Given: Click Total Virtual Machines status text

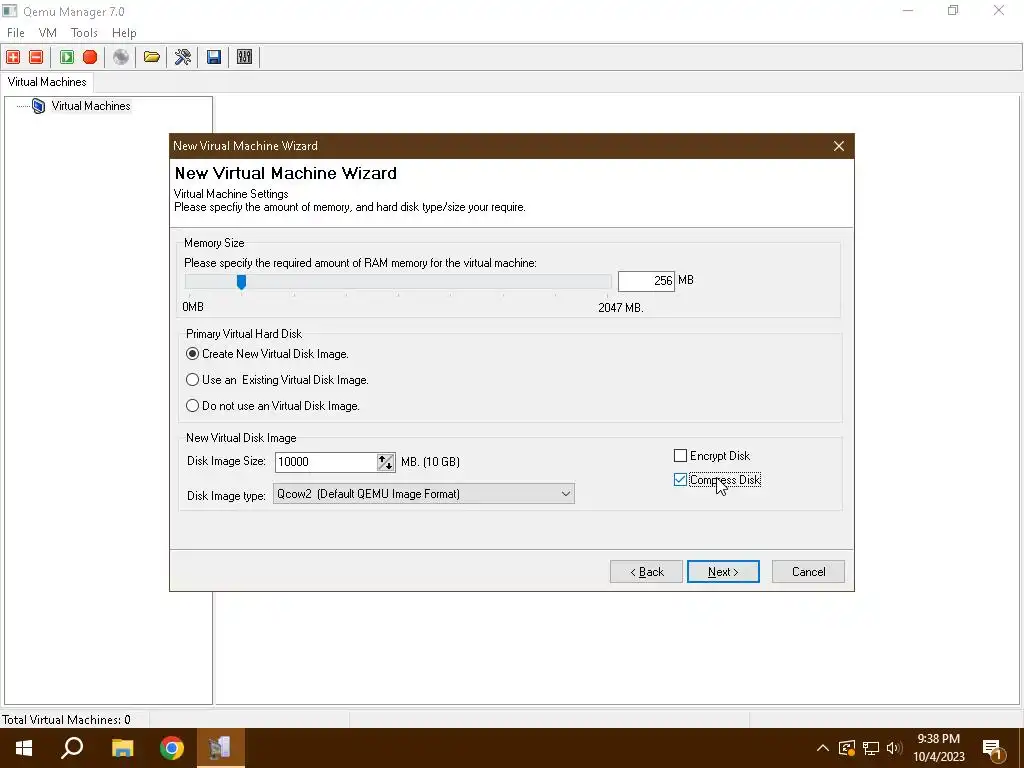Looking at the screenshot, I should tap(66, 720).
